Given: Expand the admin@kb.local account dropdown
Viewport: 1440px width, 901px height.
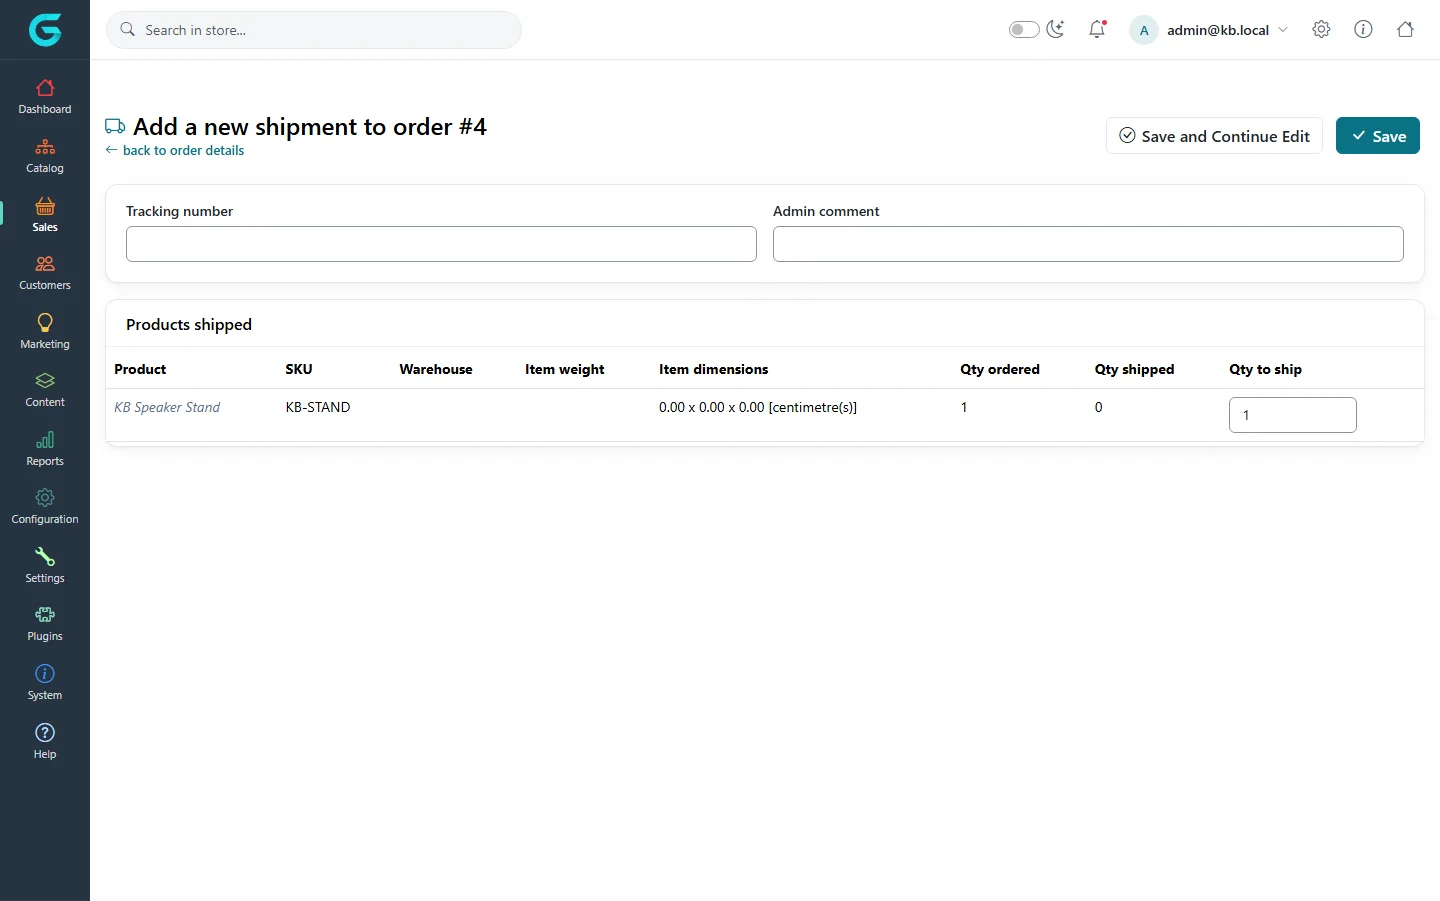Looking at the screenshot, I should (x=1210, y=30).
